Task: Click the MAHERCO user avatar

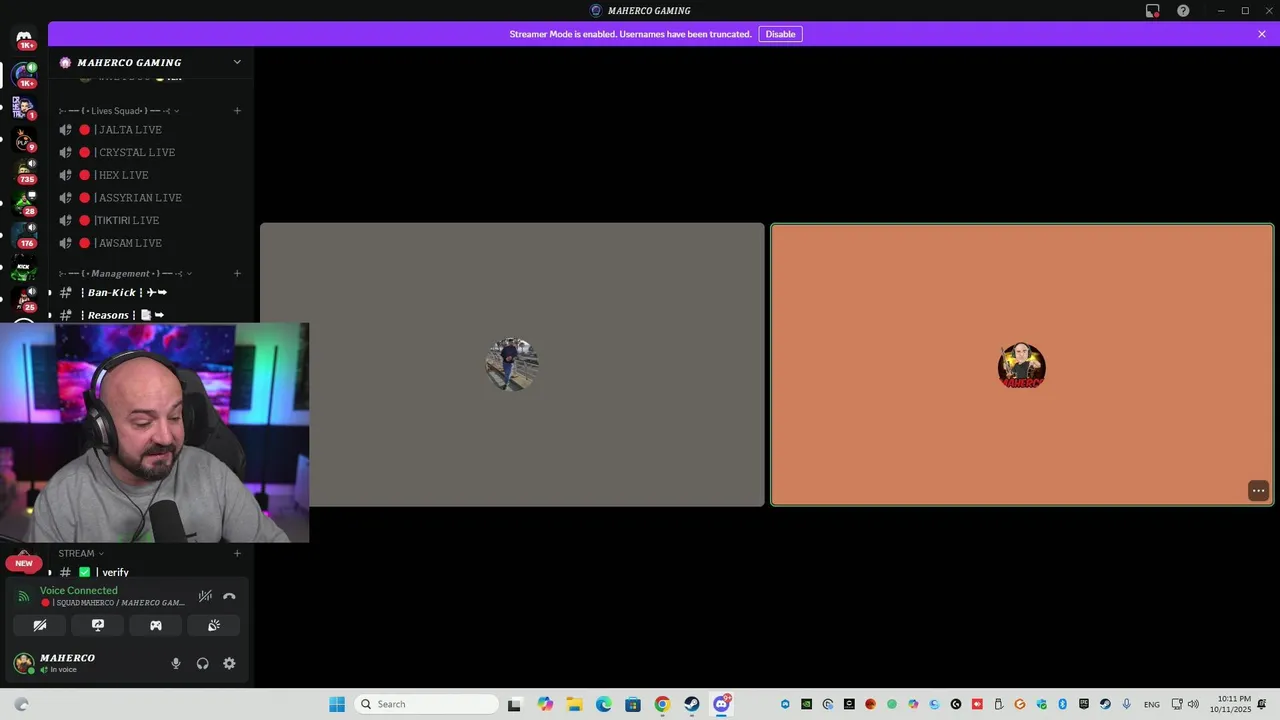Action: click(24, 663)
